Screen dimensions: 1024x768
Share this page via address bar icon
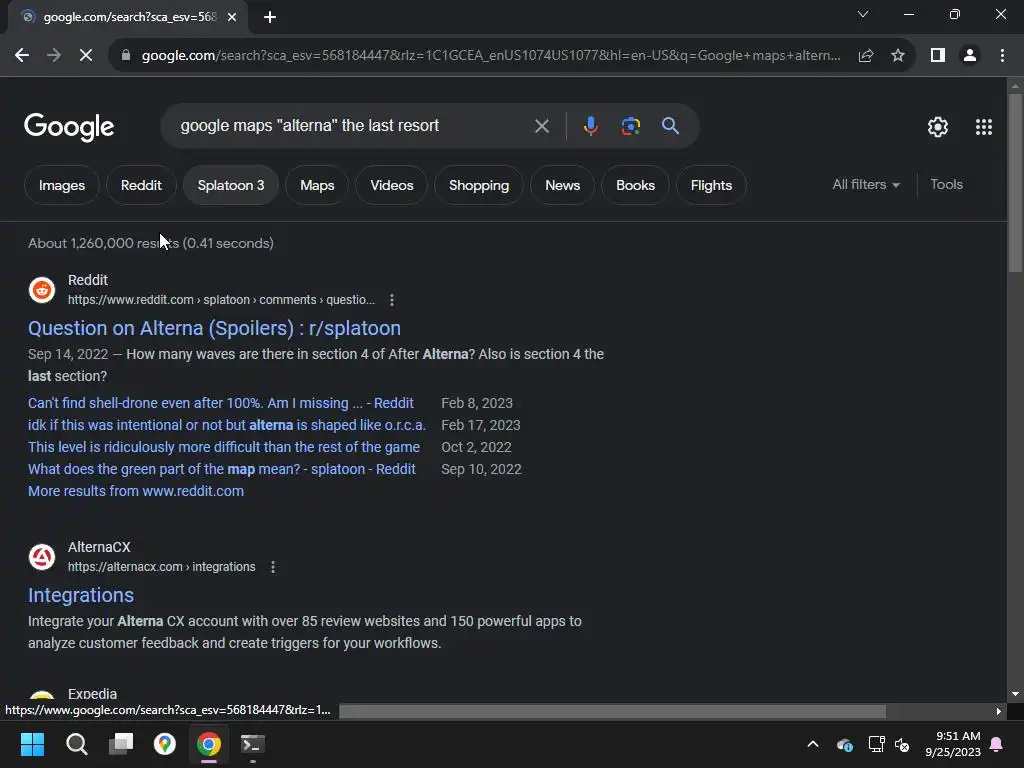866,56
